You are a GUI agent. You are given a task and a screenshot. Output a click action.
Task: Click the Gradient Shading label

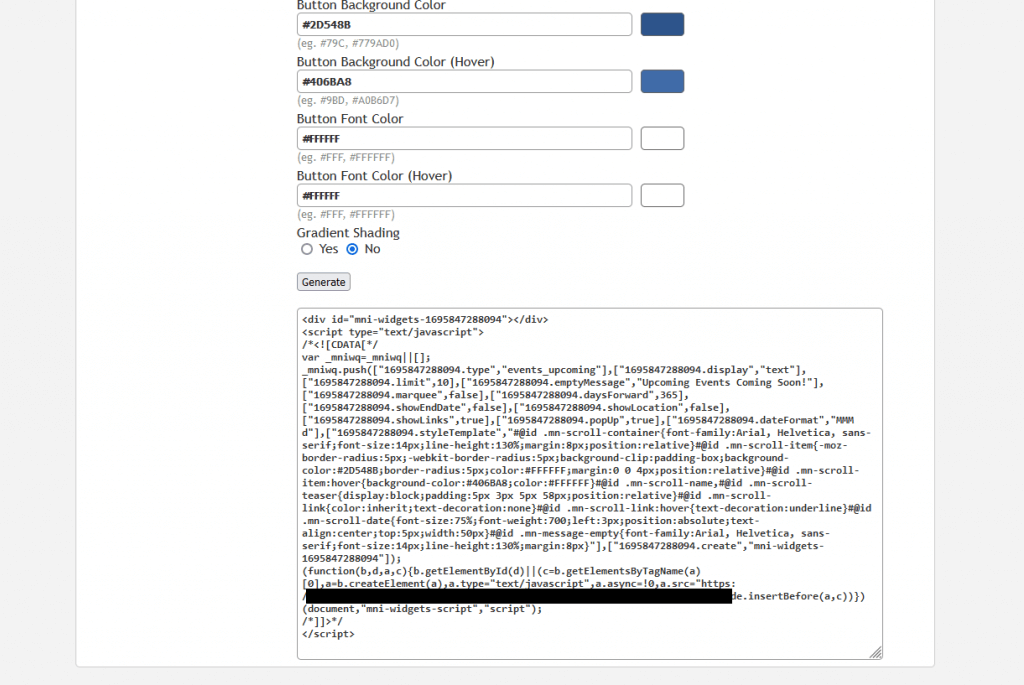click(x=348, y=233)
